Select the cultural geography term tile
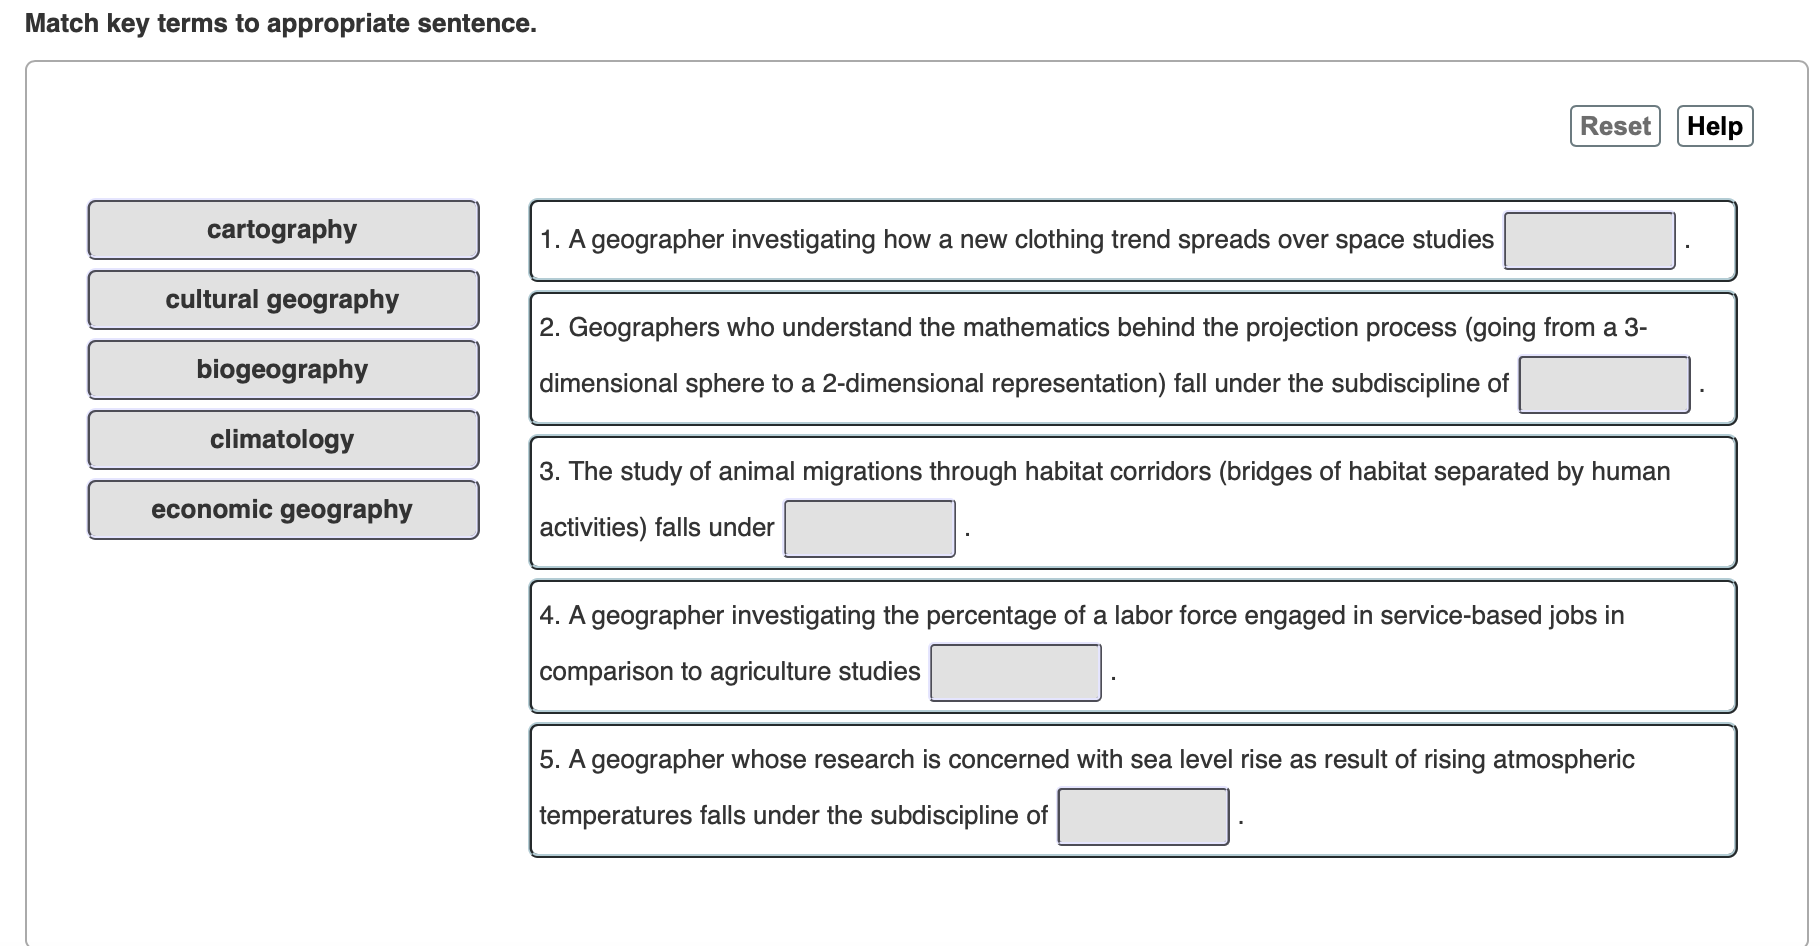 283,299
